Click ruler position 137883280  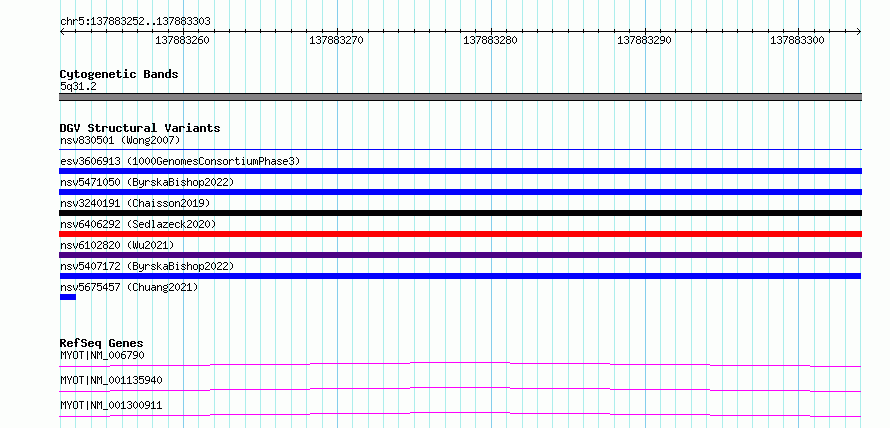490,41
